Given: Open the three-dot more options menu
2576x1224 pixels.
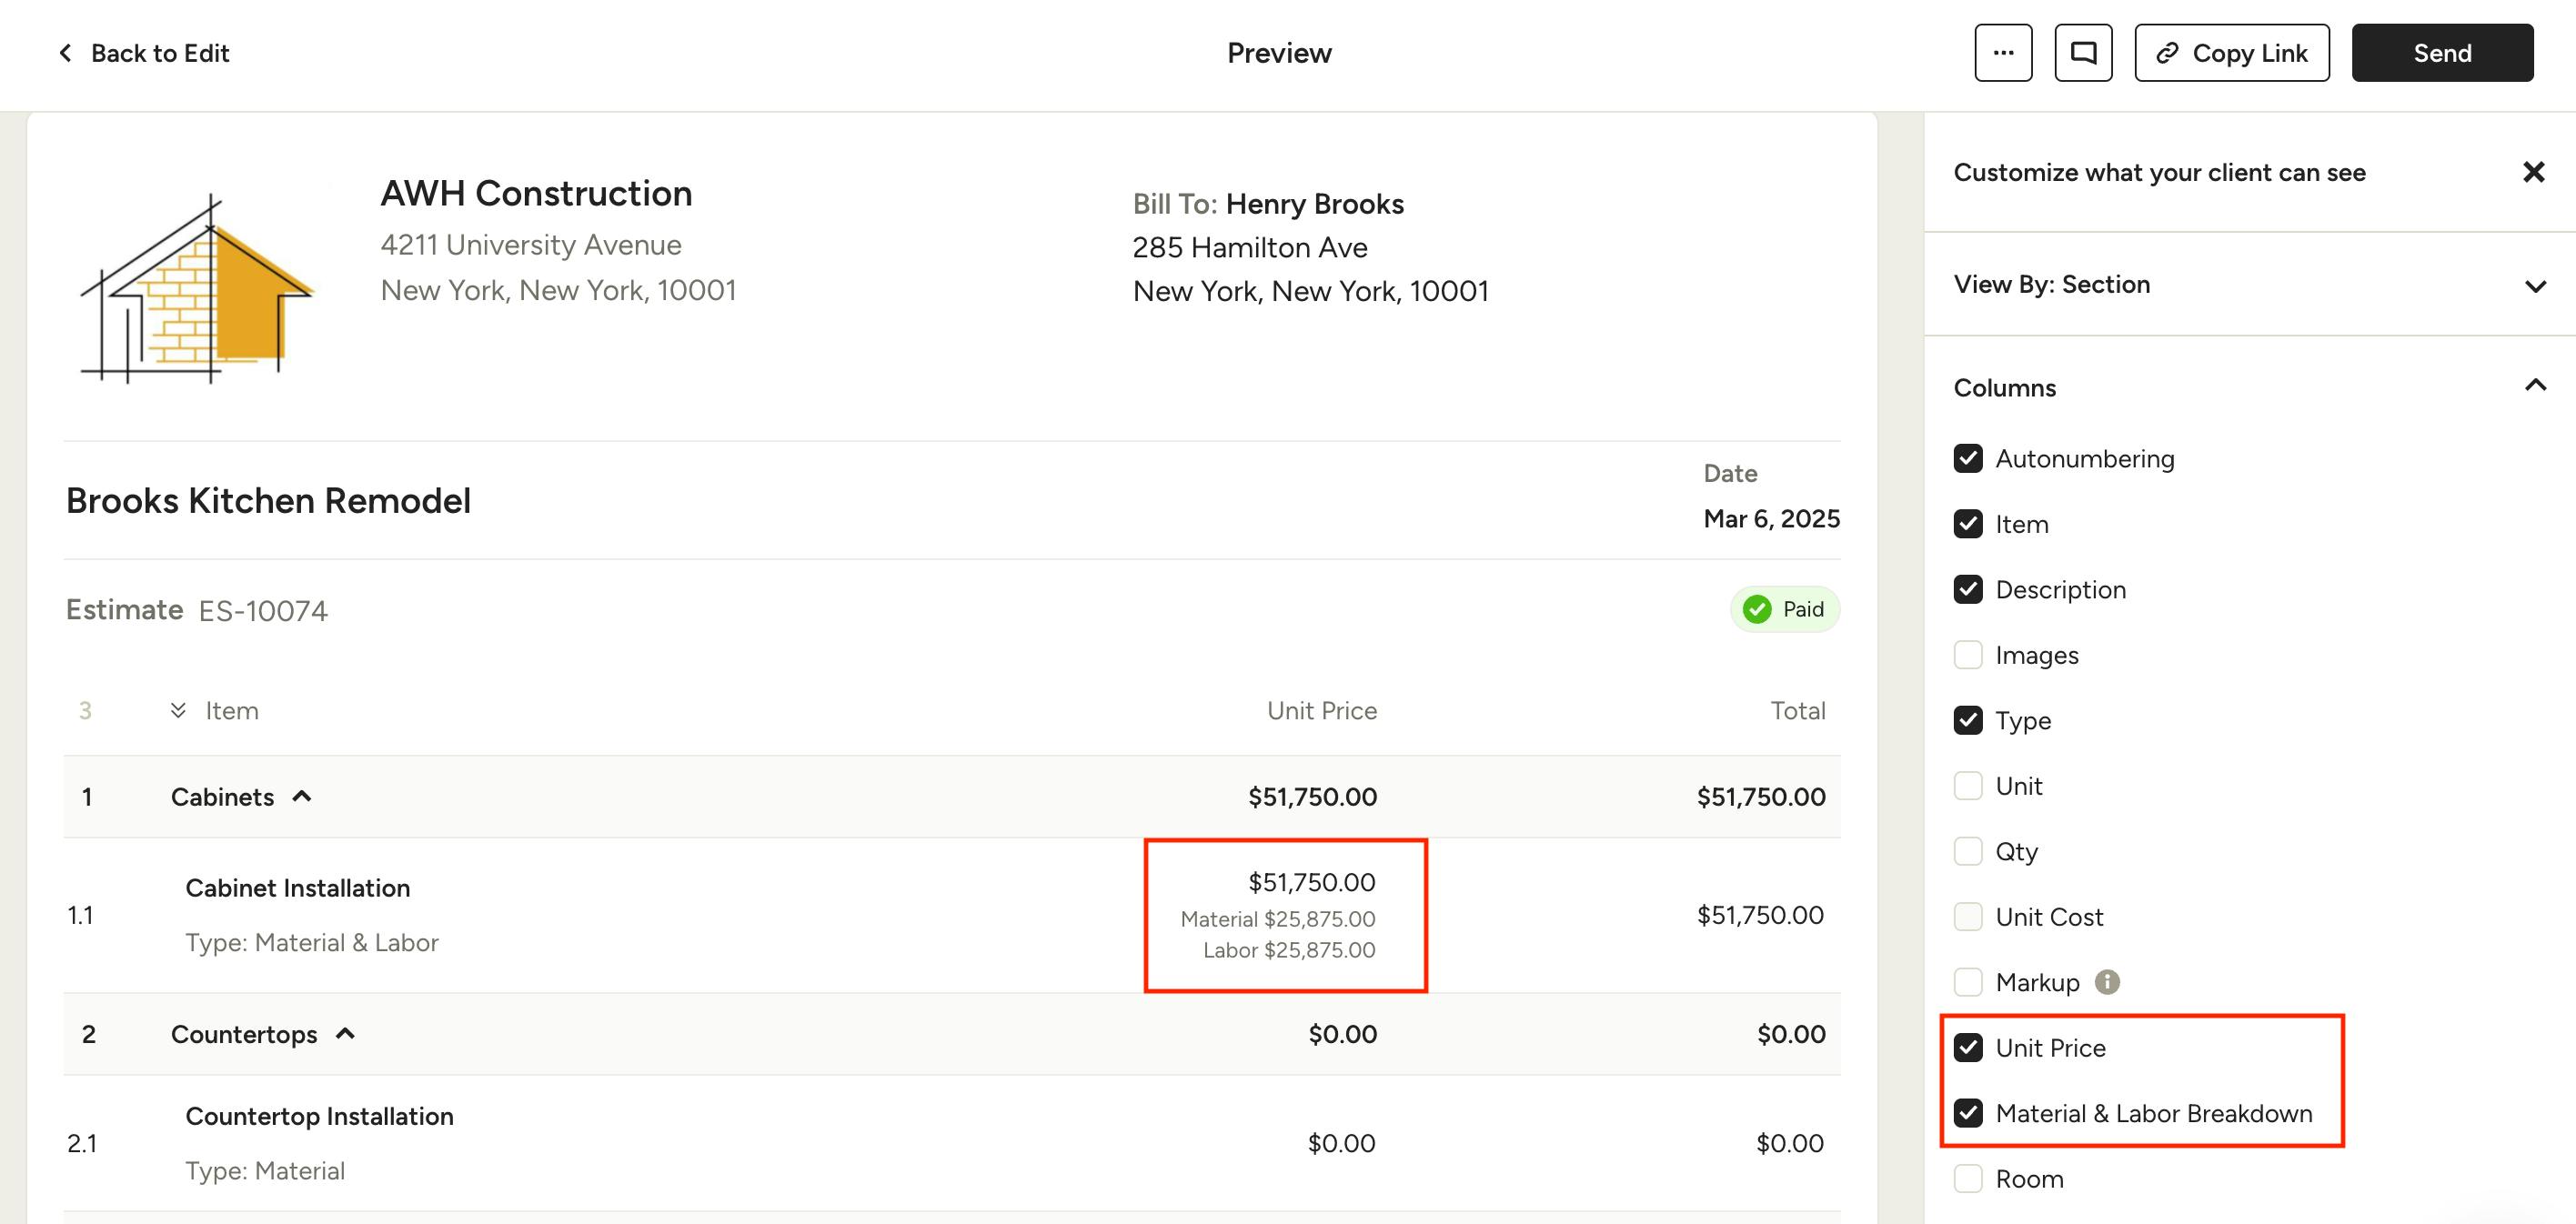Looking at the screenshot, I should [x=2003, y=53].
